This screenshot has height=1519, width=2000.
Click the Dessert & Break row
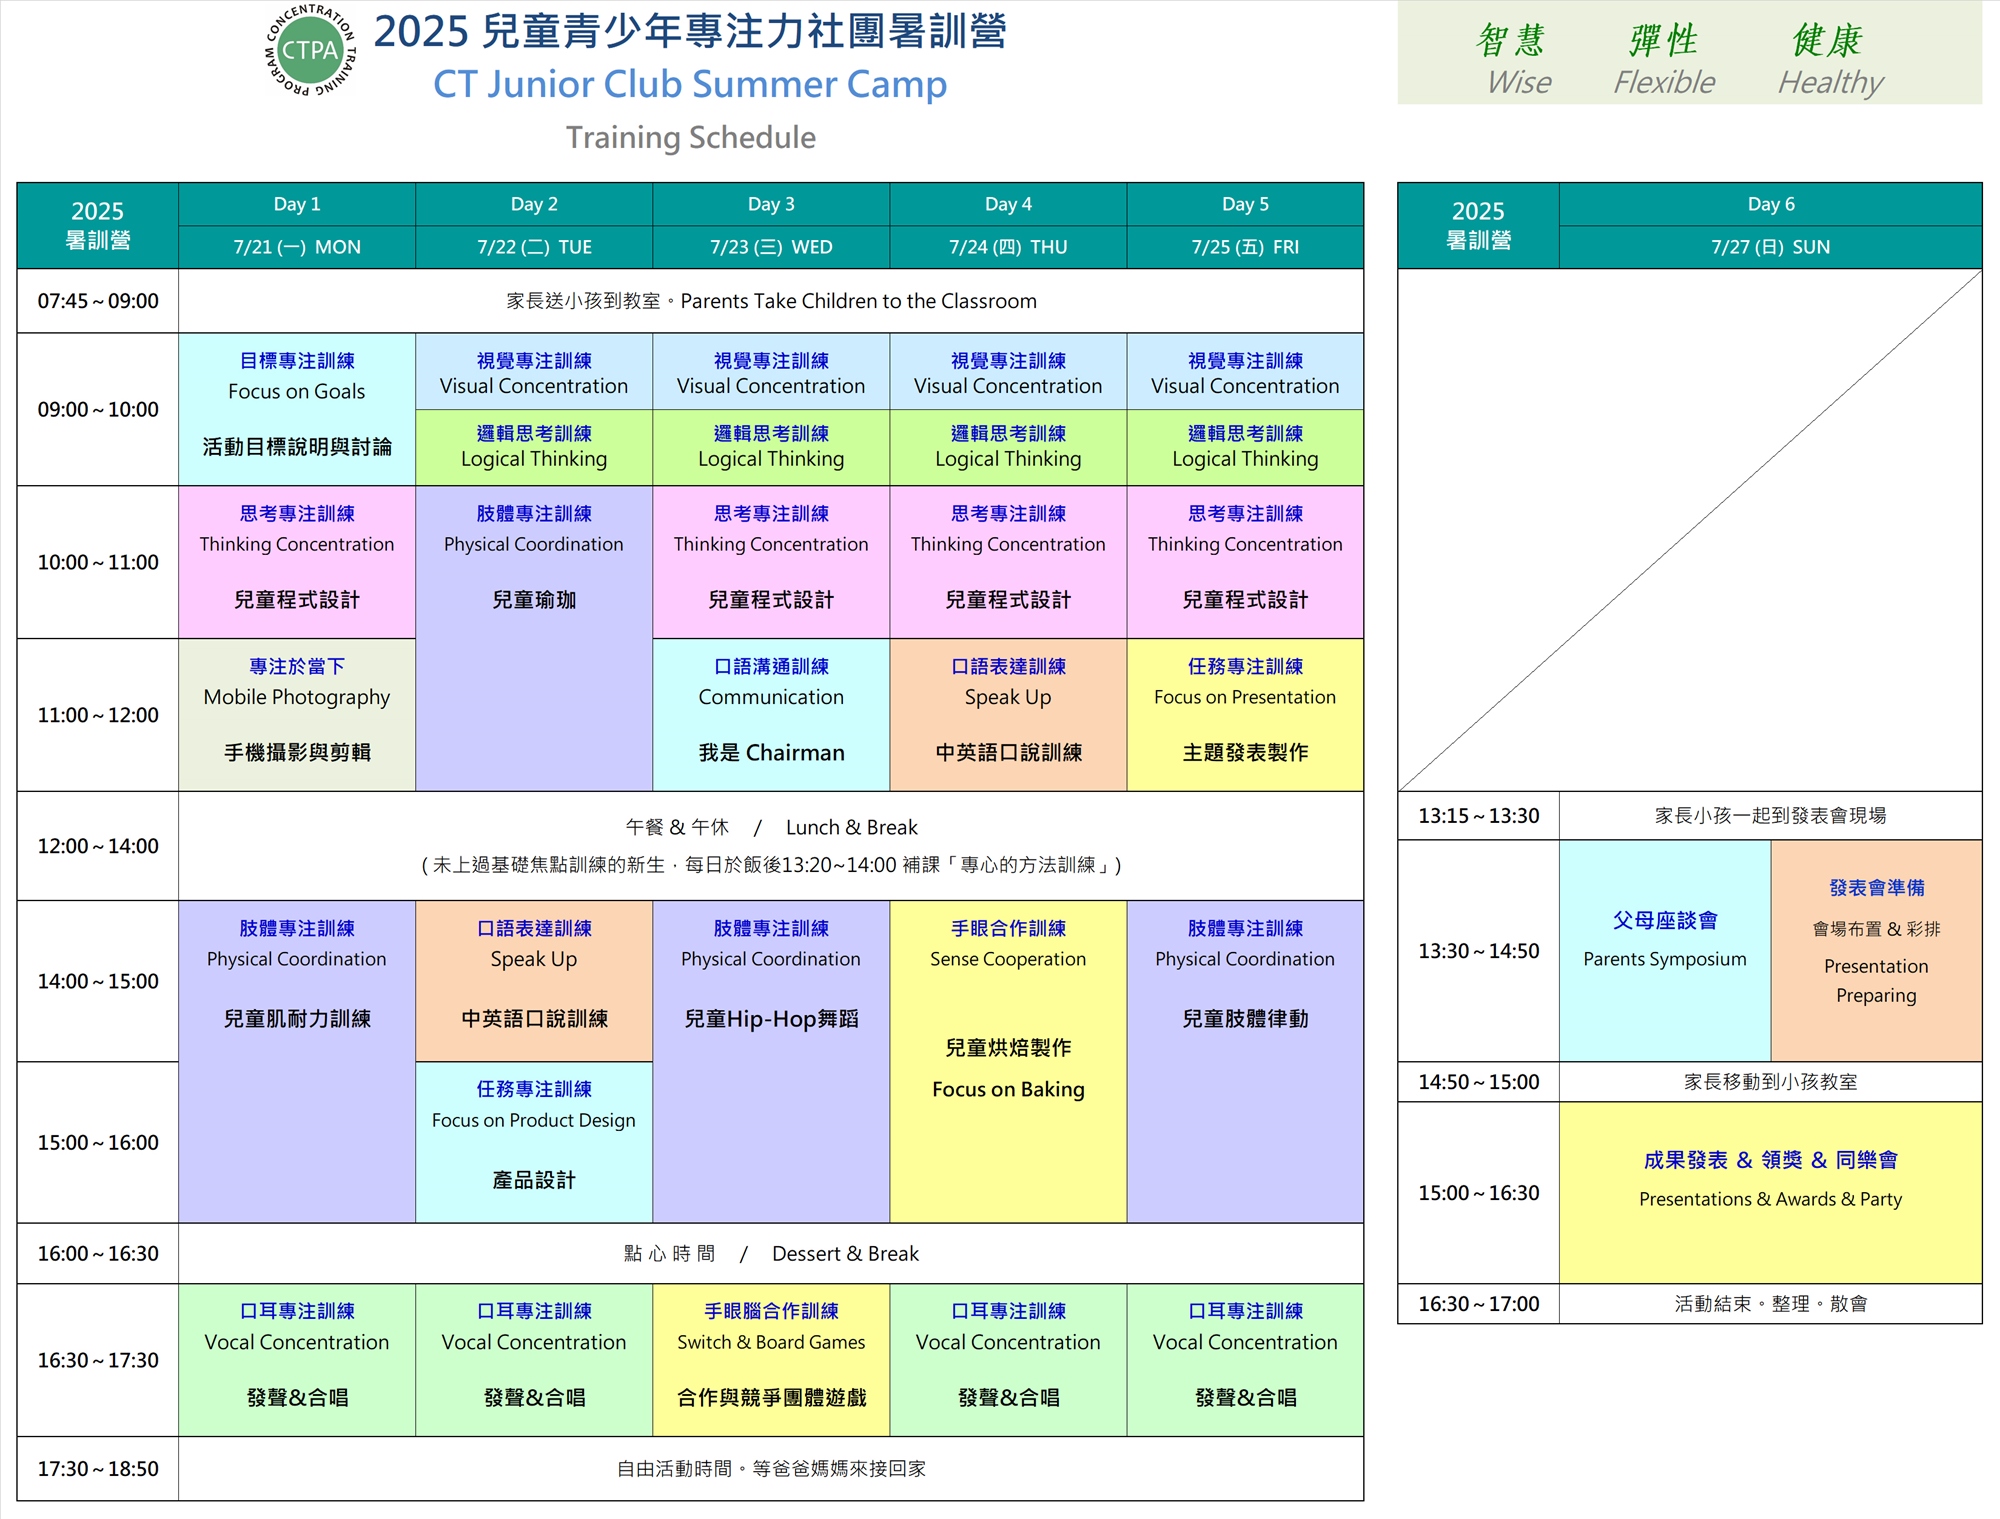[771, 1253]
